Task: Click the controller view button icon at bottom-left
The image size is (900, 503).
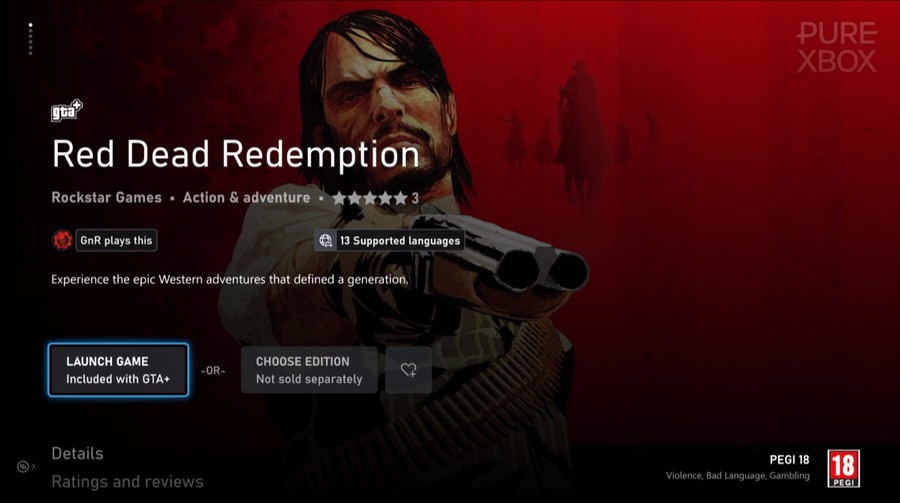Action: tap(22, 466)
